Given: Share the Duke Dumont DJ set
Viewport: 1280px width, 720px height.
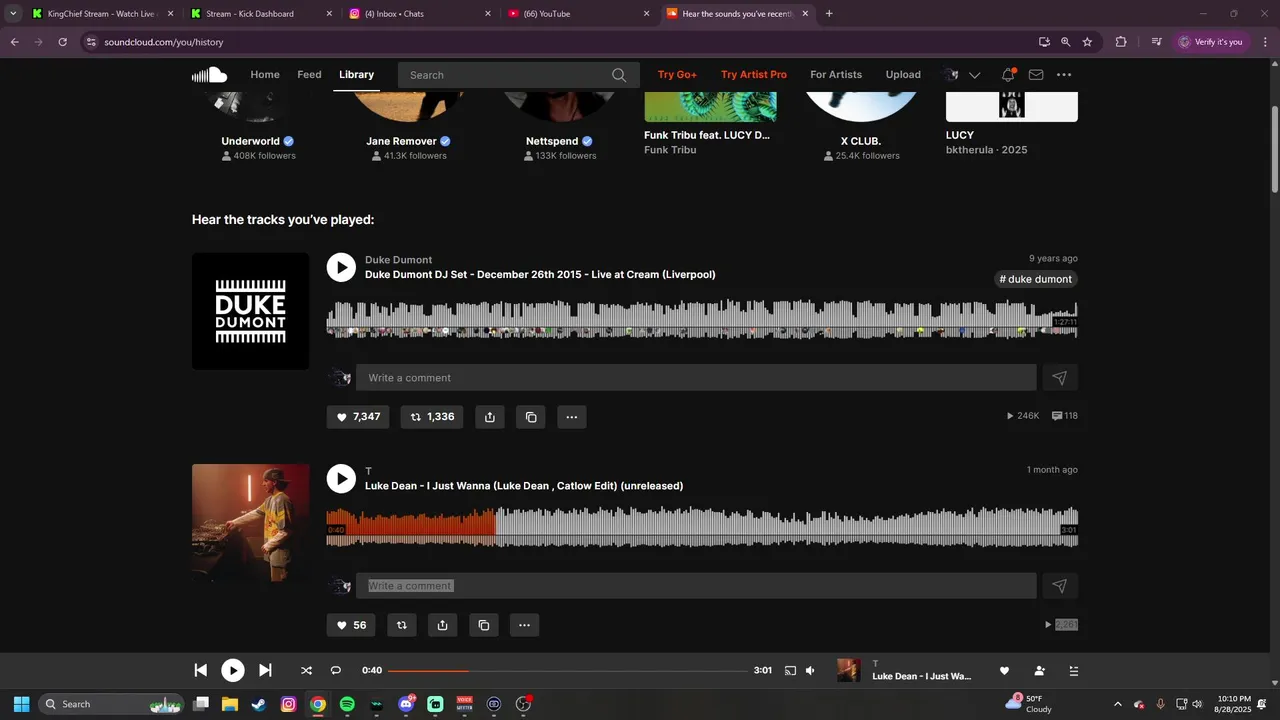Looking at the screenshot, I should coord(490,417).
